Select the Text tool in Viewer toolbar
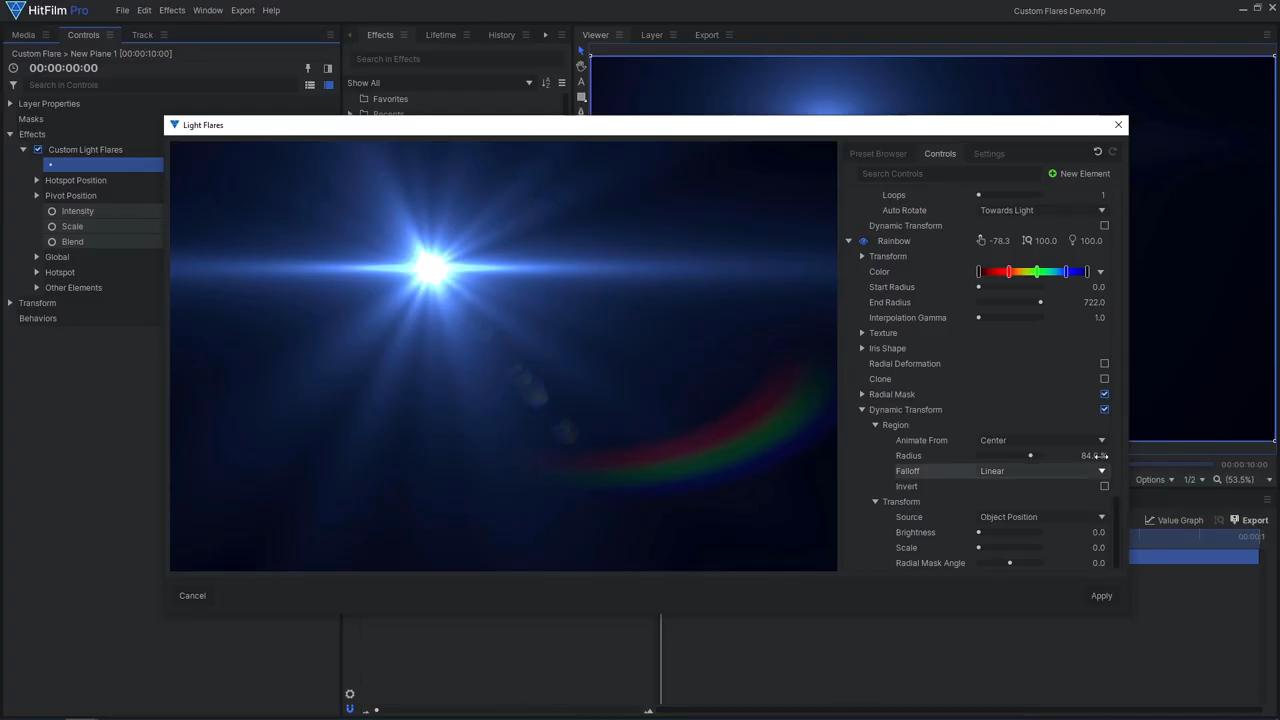The width and height of the screenshot is (1280, 720). click(581, 82)
